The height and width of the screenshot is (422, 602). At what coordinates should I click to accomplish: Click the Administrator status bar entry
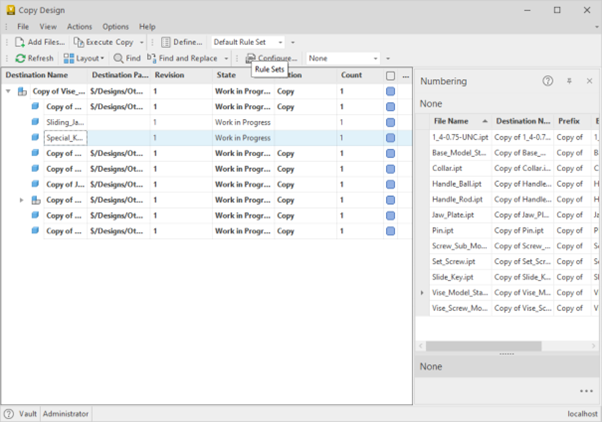tap(66, 414)
